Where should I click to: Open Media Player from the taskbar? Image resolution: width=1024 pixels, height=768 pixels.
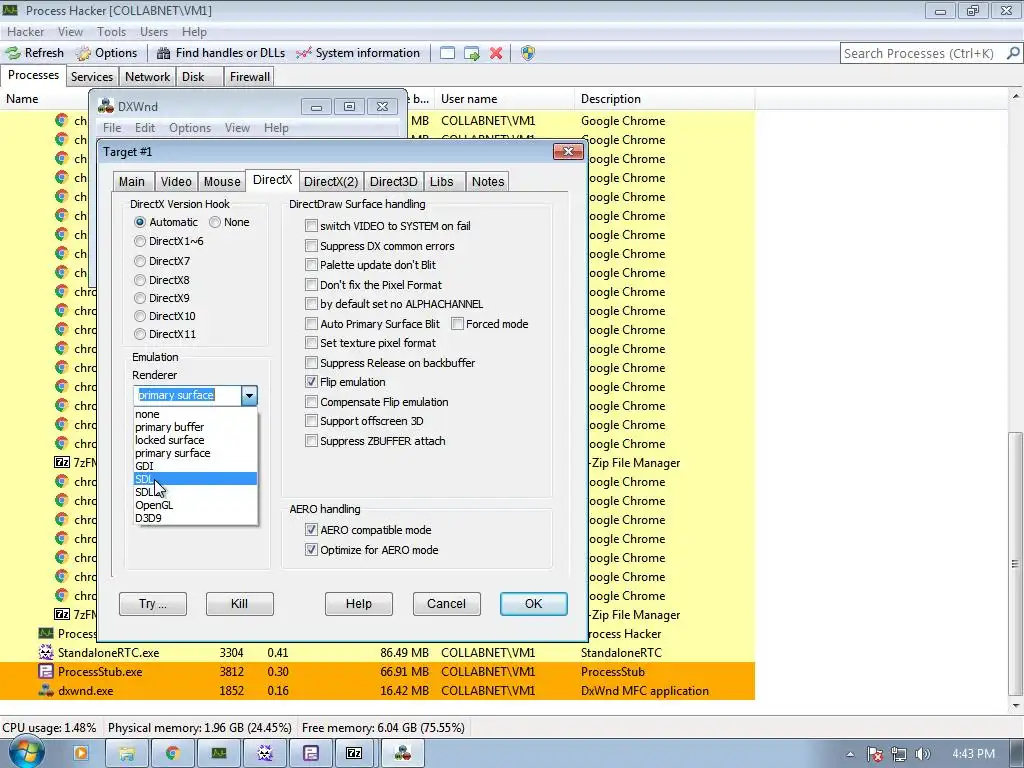coord(81,753)
